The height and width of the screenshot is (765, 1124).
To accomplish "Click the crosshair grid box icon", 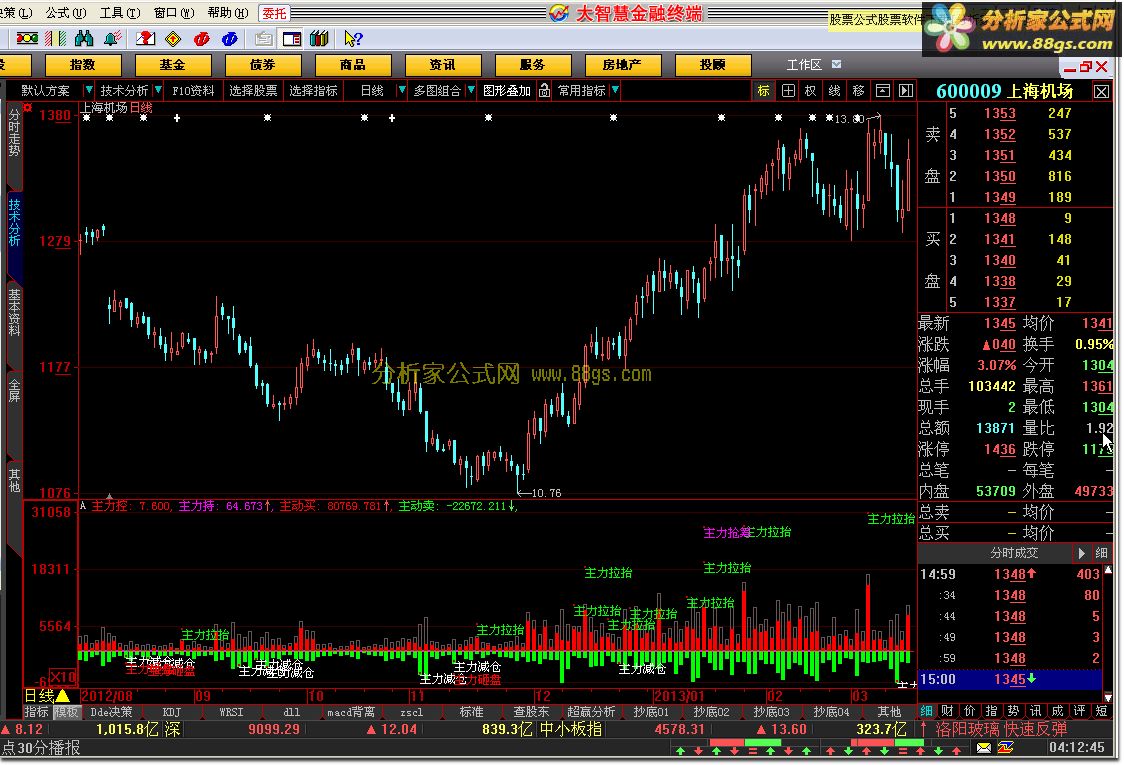I will pyautogui.click(x=788, y=90).
